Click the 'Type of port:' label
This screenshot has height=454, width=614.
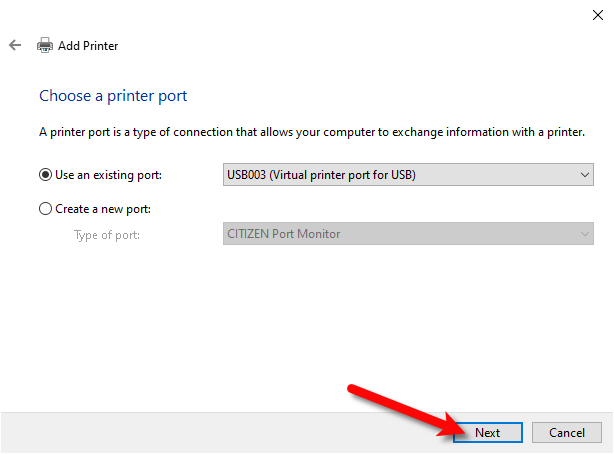[107, 235]
